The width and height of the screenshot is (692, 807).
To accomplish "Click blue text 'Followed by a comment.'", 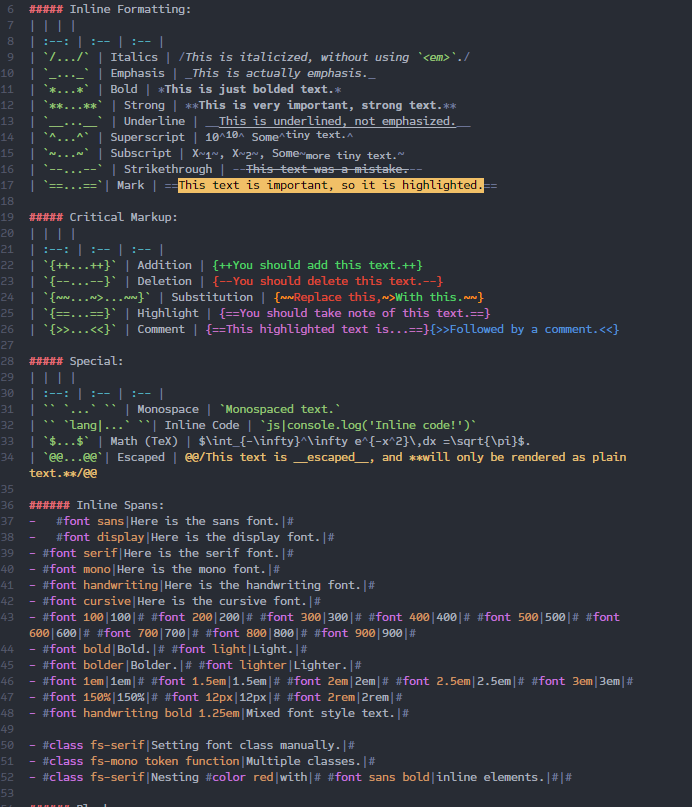I will 524,329.
